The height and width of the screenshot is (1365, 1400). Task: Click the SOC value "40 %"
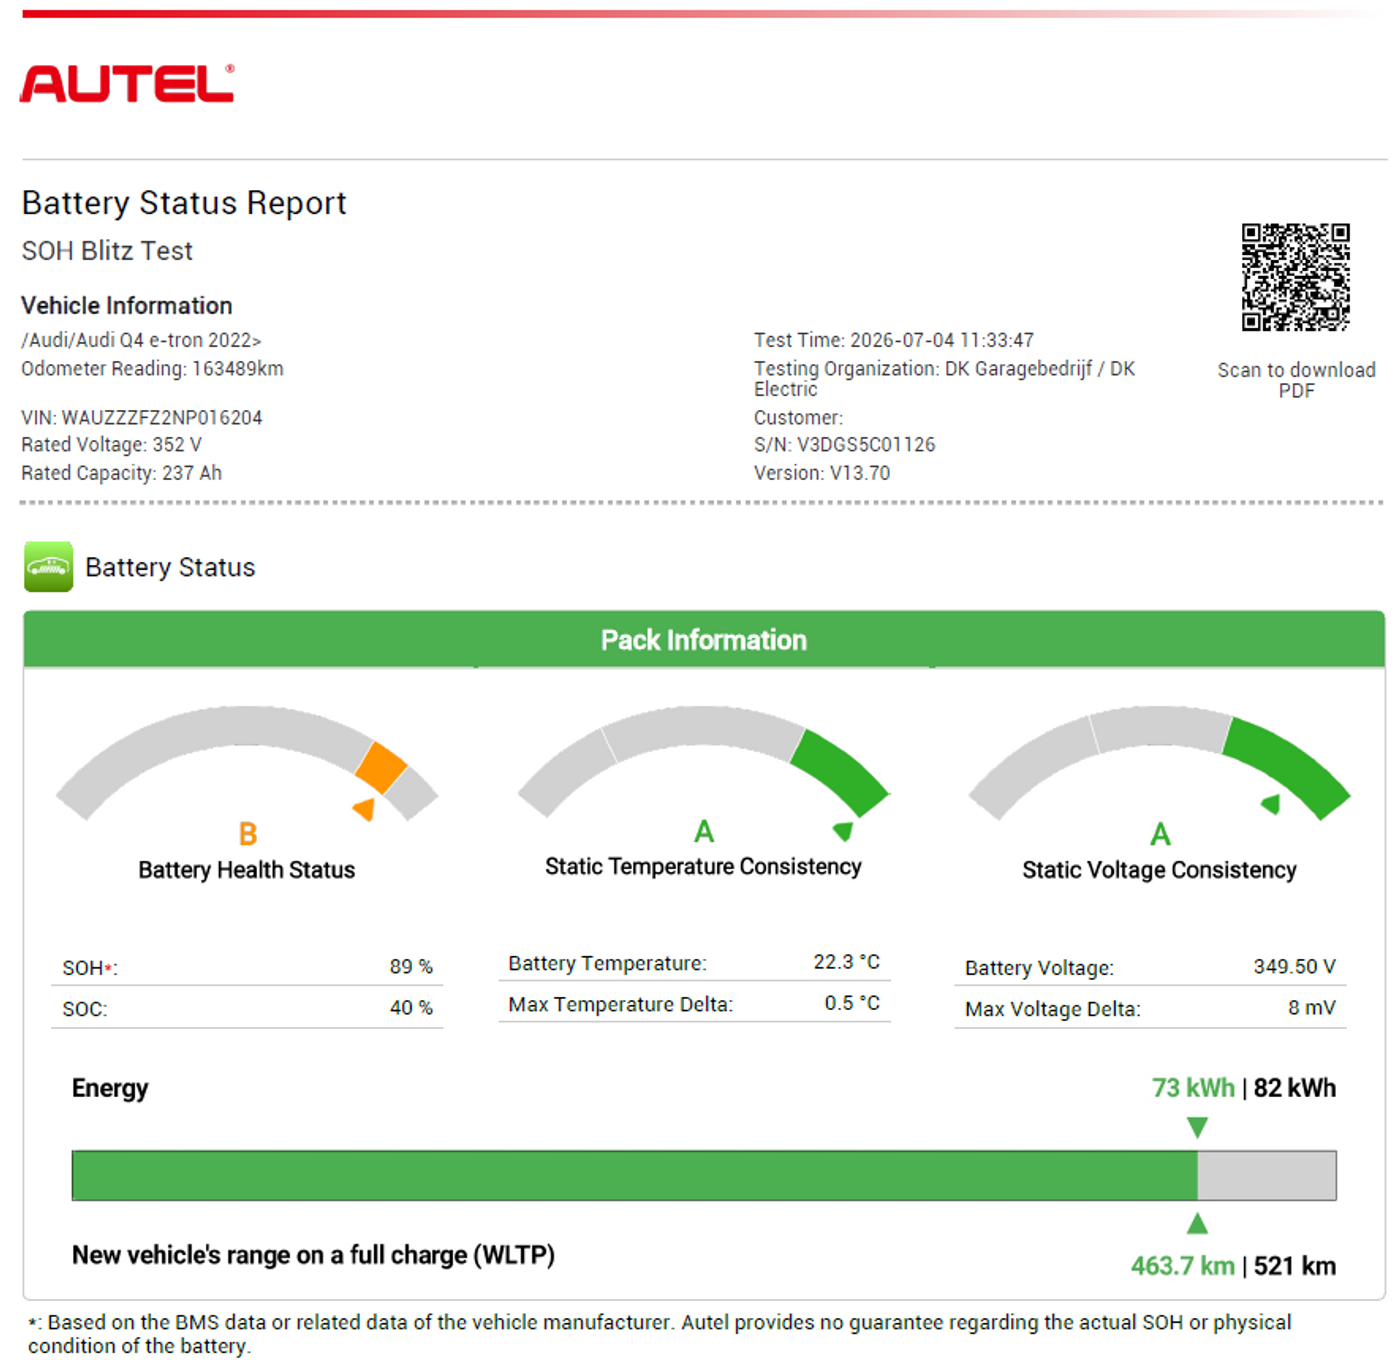(411, 1008)
